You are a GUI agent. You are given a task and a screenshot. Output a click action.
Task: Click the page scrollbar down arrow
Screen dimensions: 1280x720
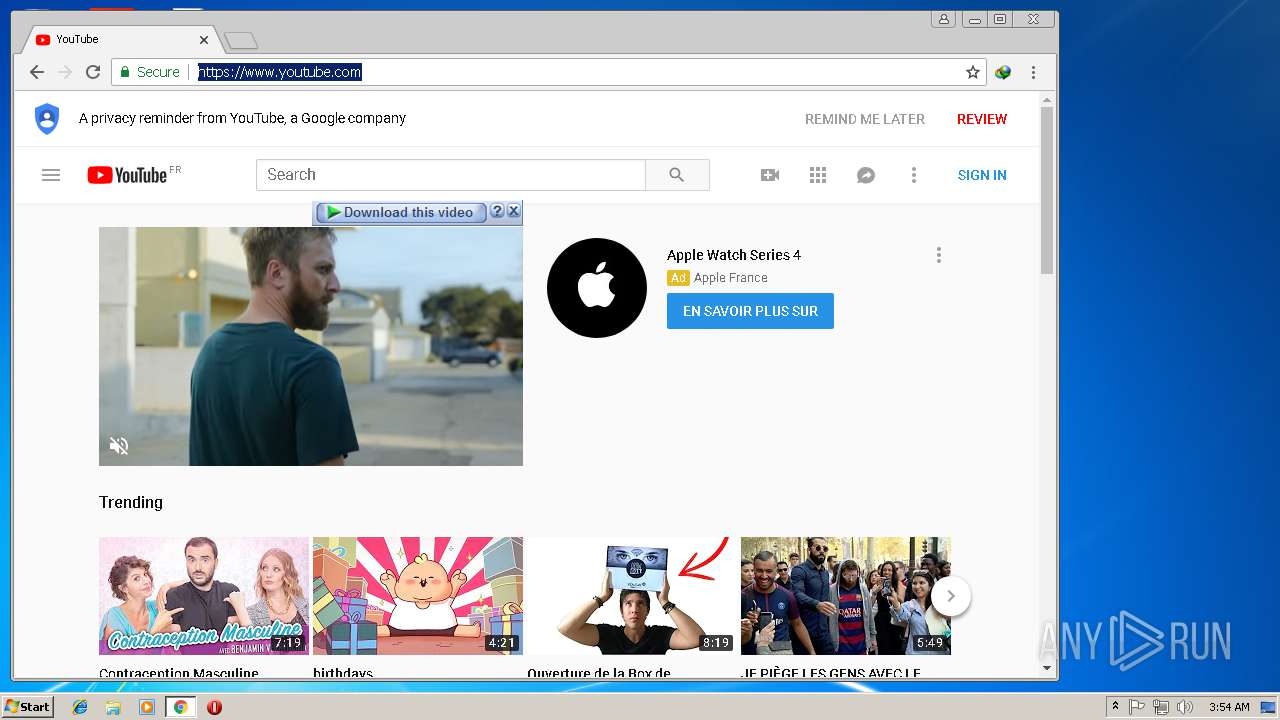click(x=1047, y=668)
